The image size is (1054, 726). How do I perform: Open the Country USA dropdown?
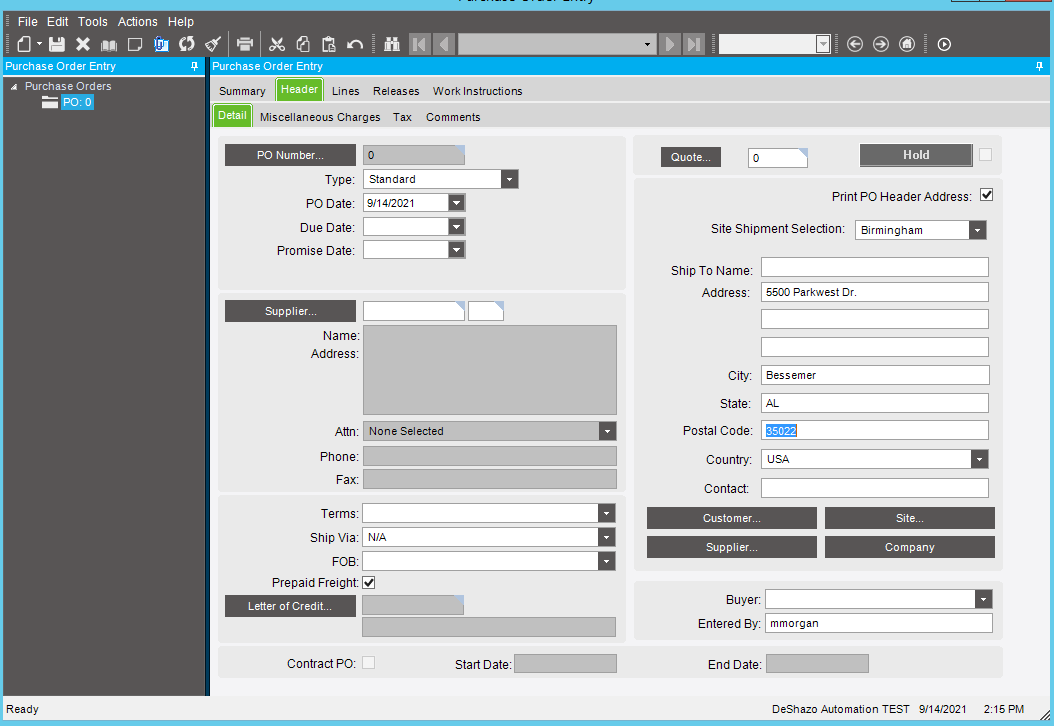[979, 459]
